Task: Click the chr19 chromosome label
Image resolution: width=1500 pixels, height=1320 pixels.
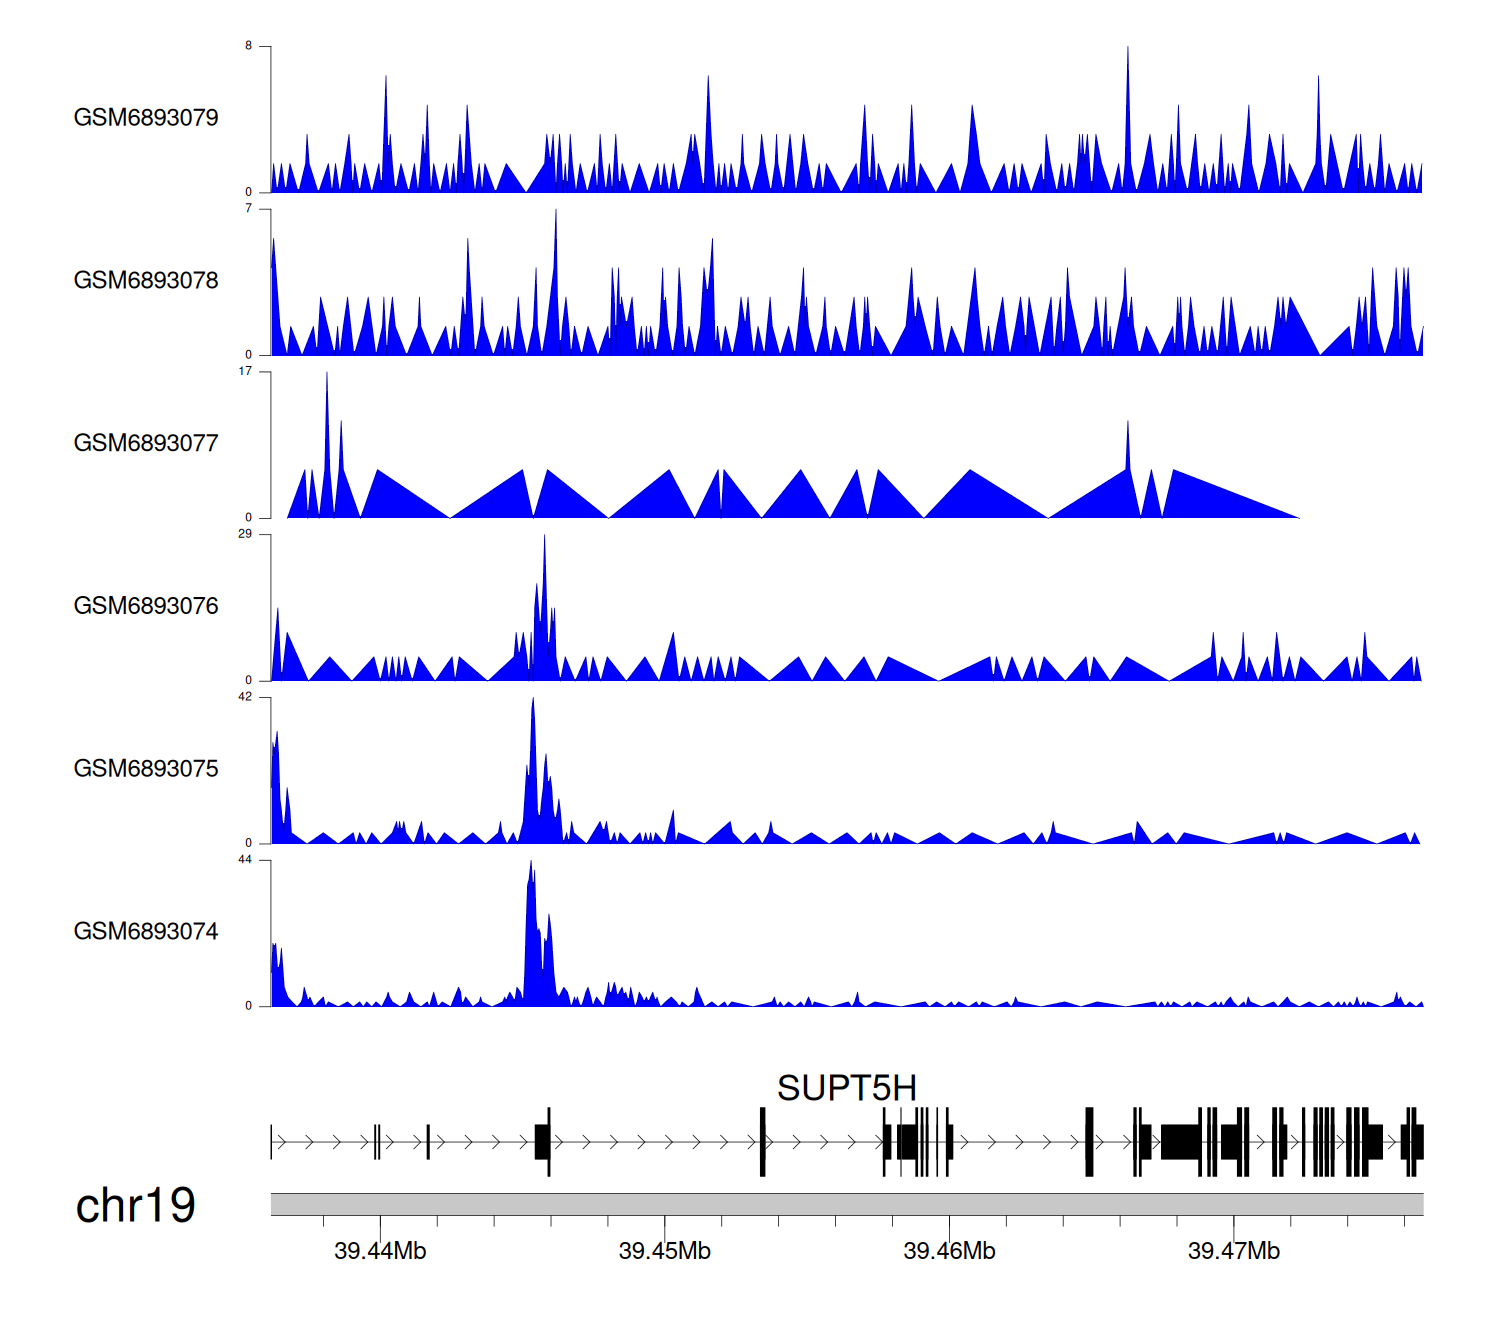Action: (135, 1206)
